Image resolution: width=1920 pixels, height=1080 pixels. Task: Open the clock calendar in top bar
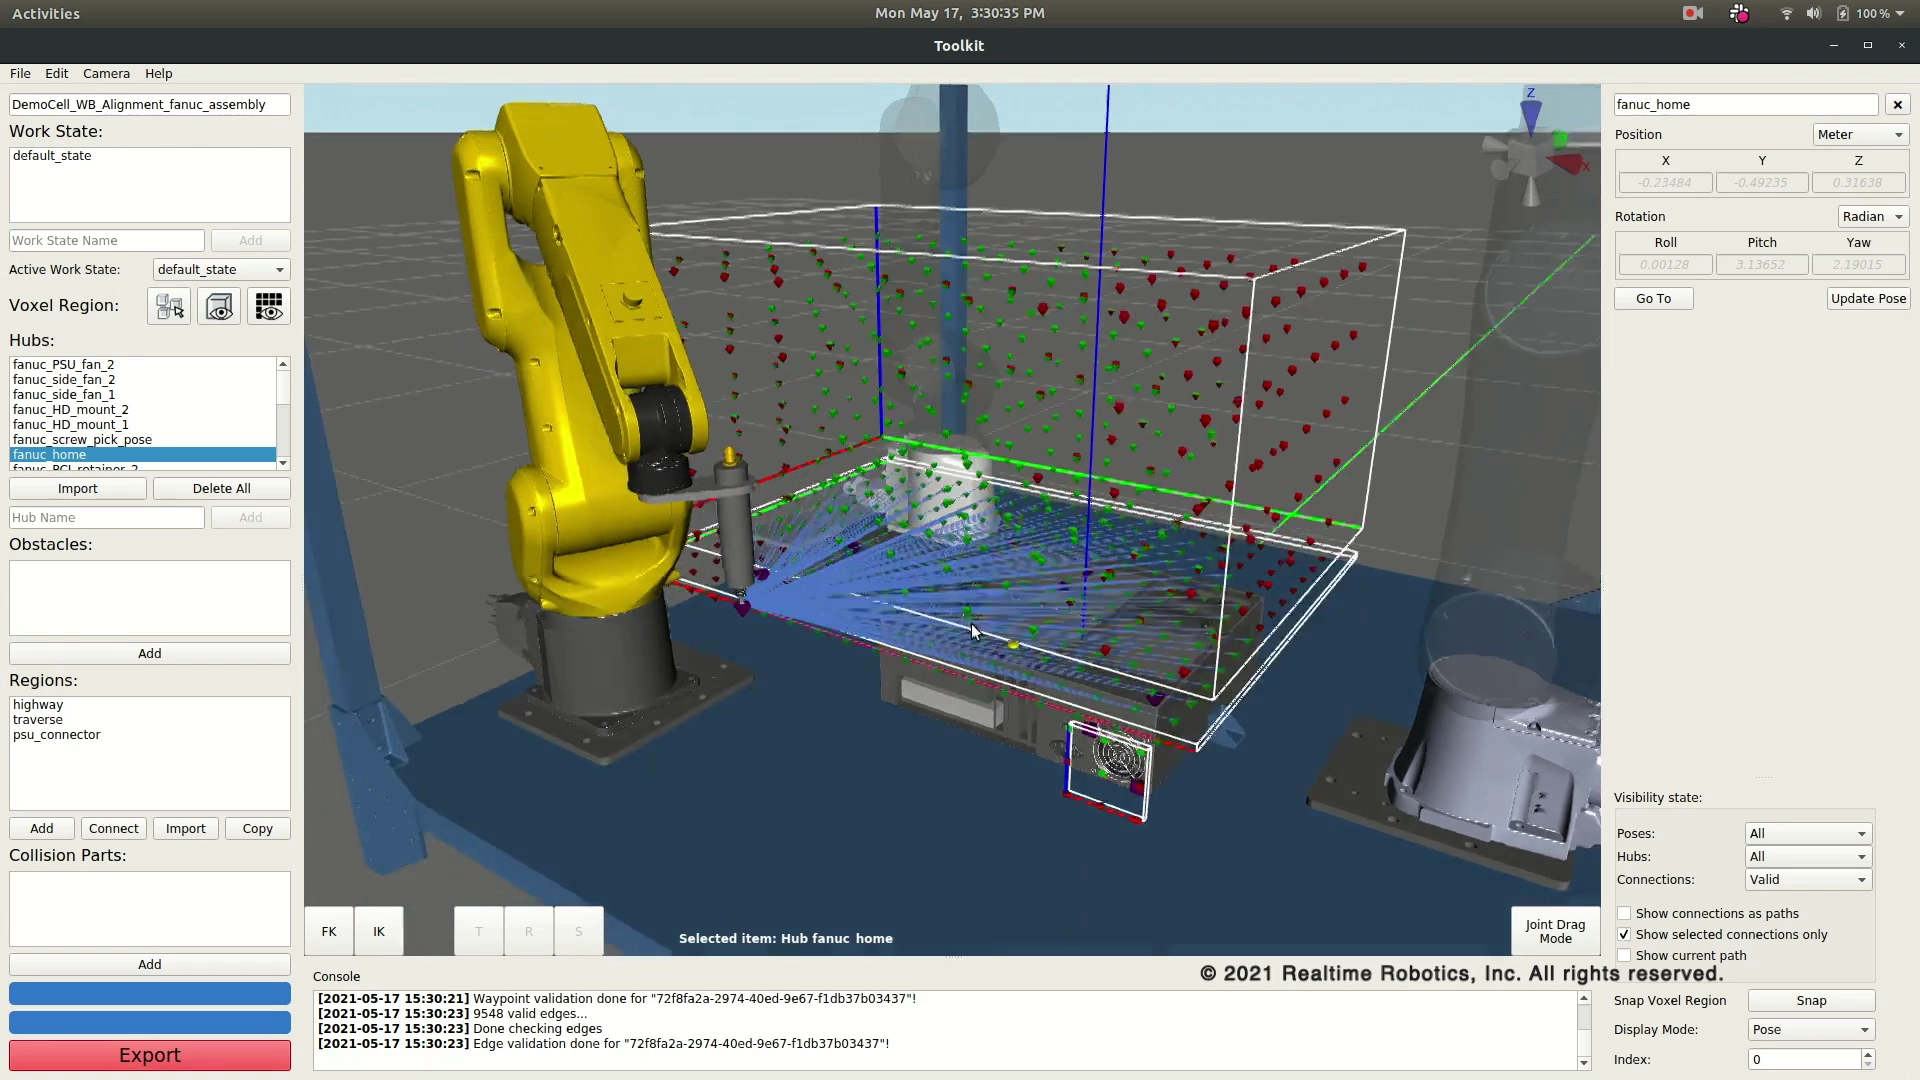click(x=959, y=13)
